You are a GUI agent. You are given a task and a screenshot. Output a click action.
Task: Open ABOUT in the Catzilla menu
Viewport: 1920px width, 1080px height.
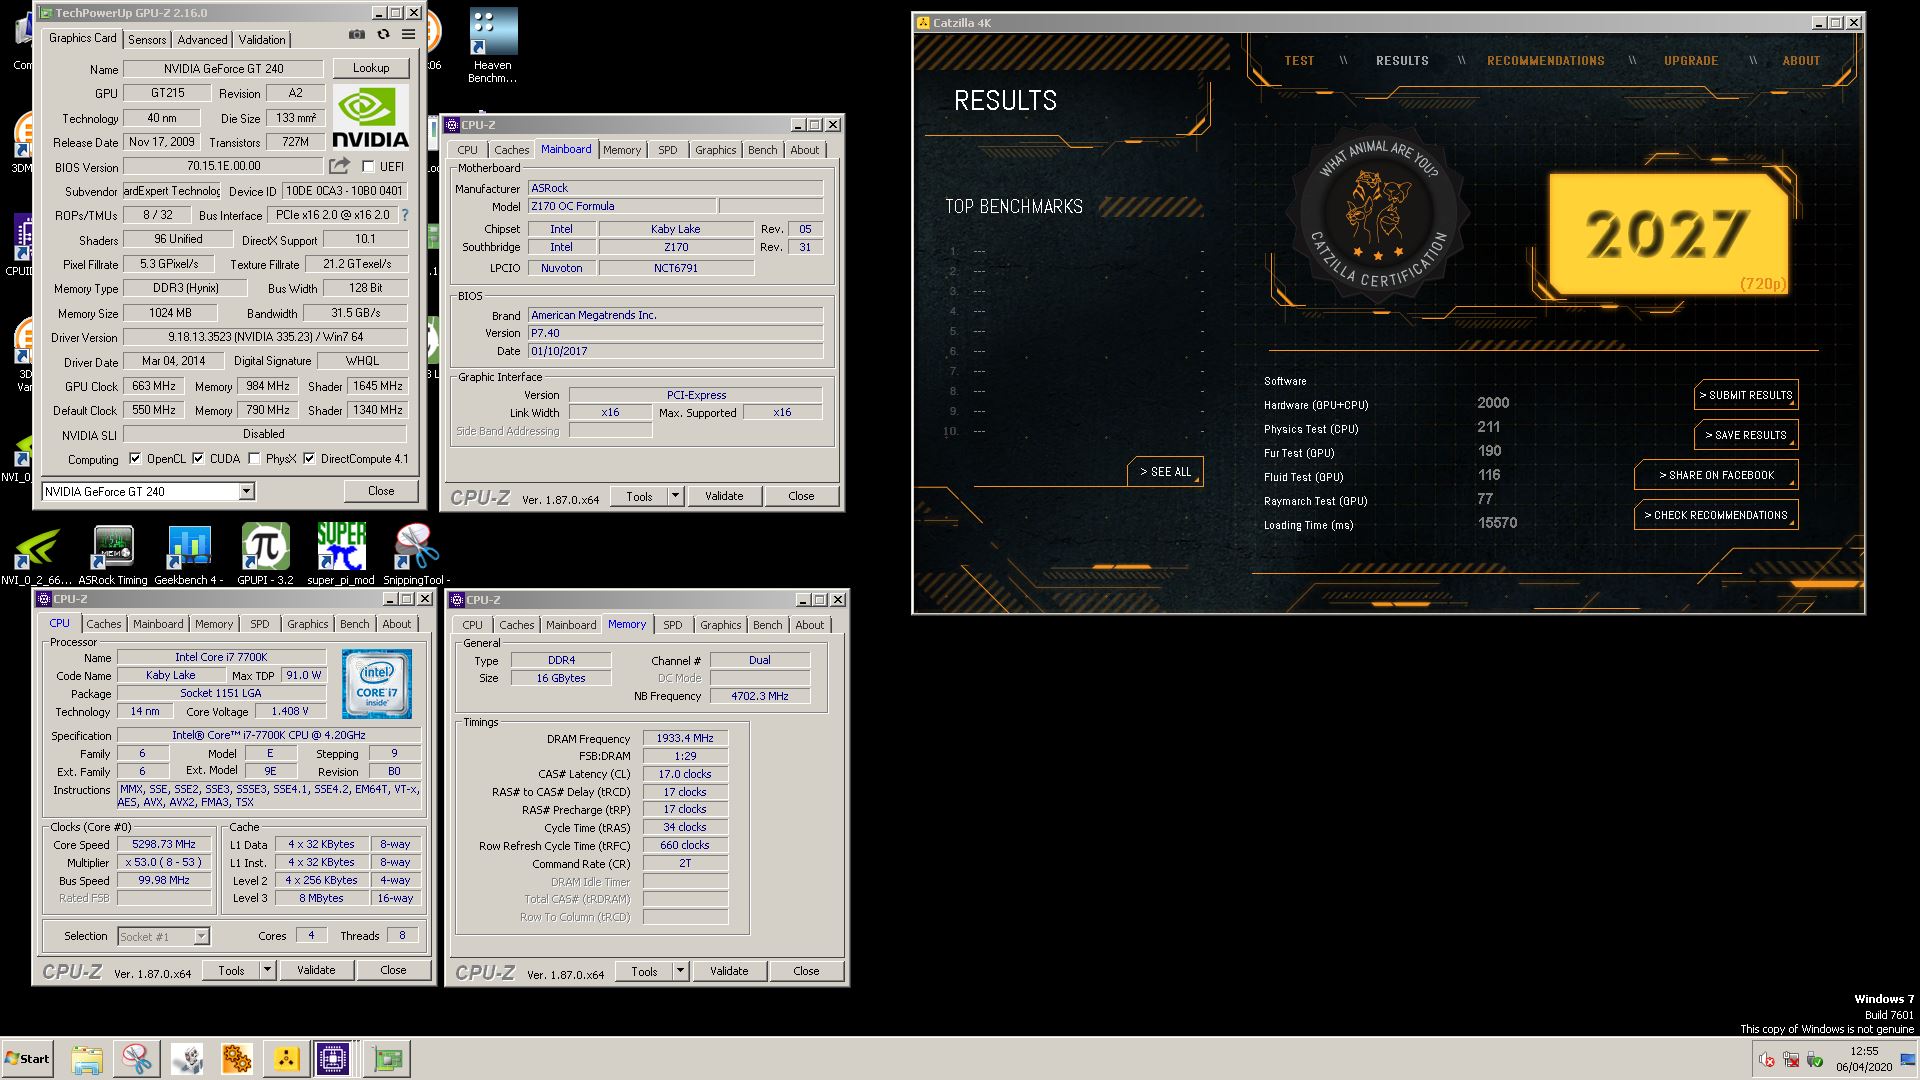pos(1801,61)
